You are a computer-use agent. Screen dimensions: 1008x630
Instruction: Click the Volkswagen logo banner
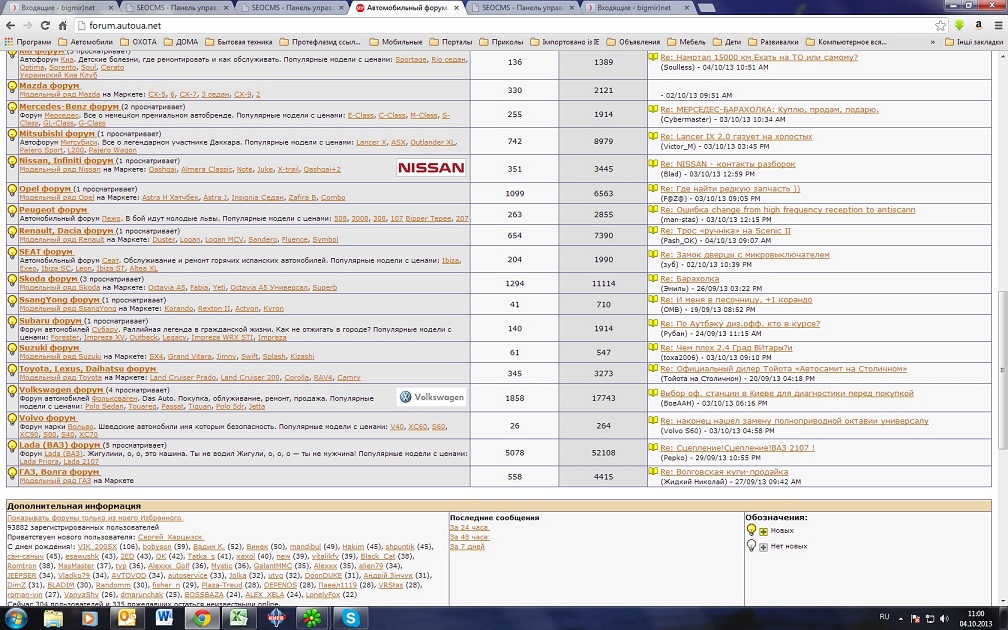coord(431,397)
